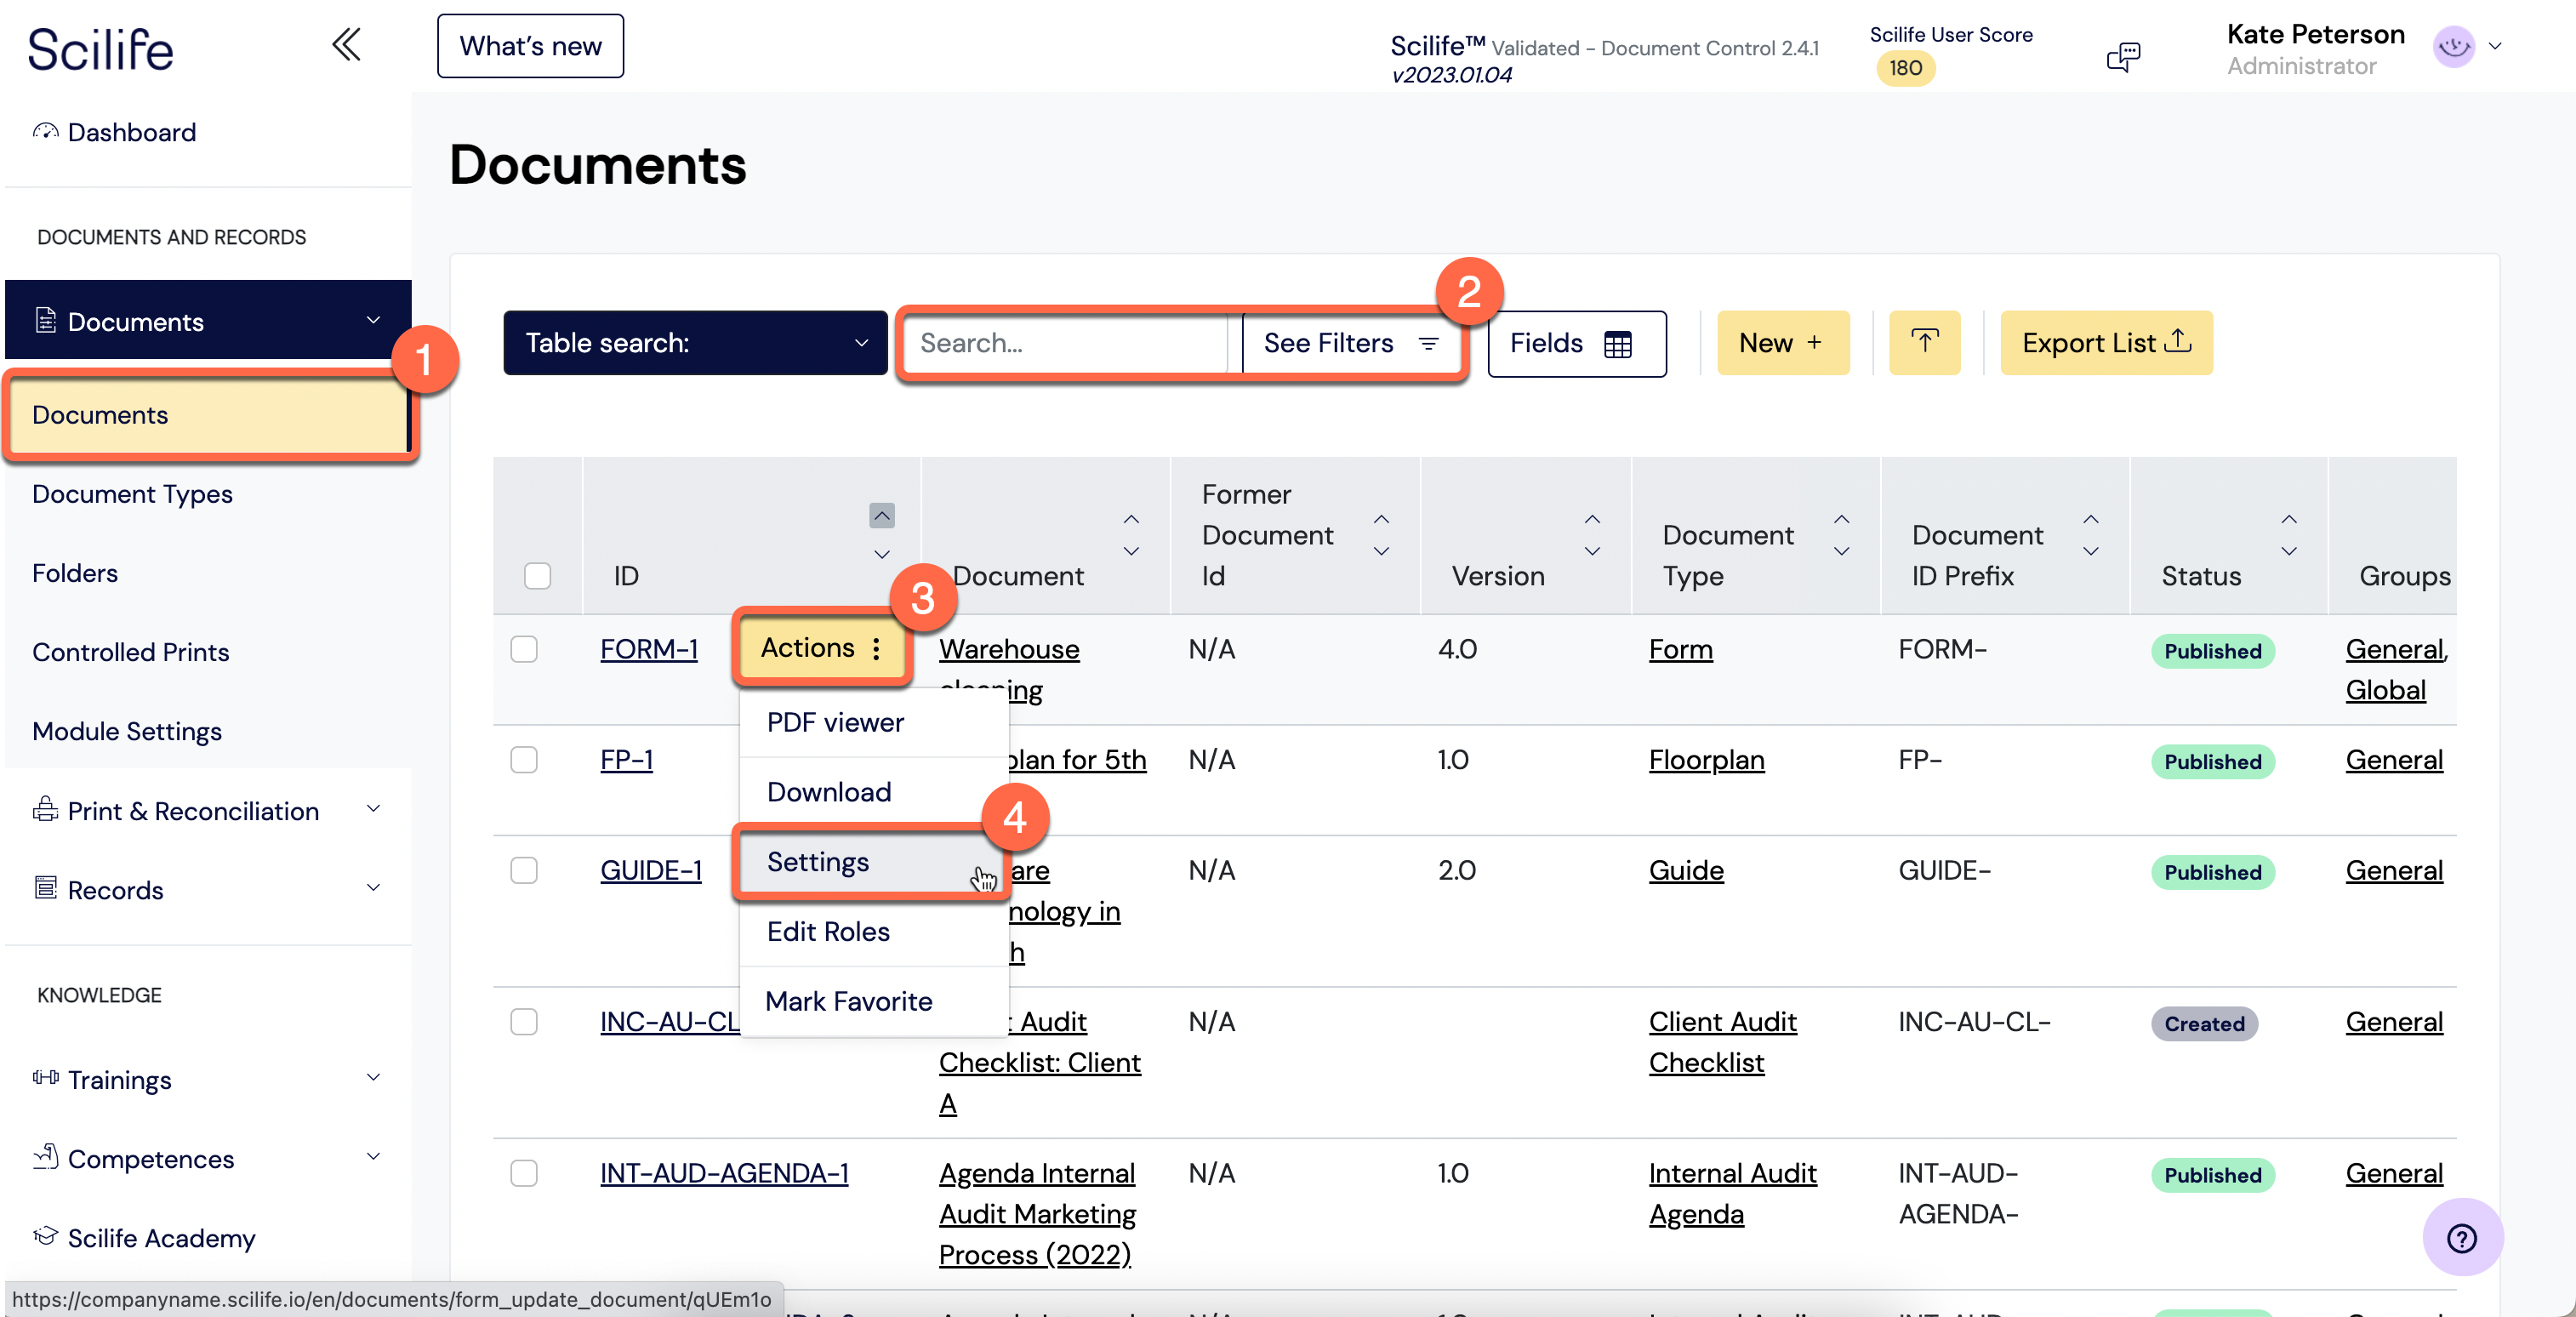
Task: Check the INT-AUD-AGENDA-1 row checkbox
Action: (524, 1173)
